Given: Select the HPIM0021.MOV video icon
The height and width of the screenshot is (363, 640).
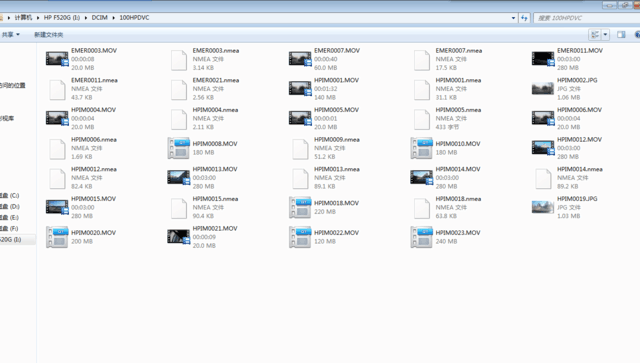Looking at the screenshot, I should coord(178,237).
